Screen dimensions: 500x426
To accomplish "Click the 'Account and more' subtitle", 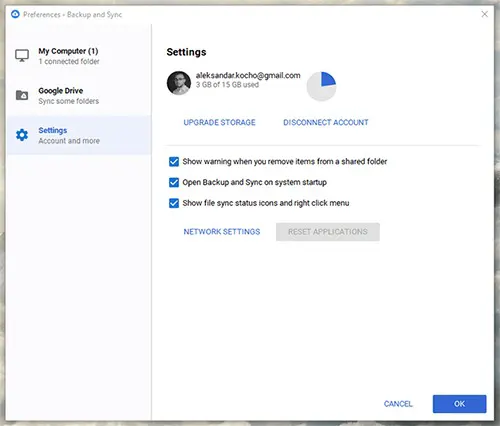I will pos(69,141).
